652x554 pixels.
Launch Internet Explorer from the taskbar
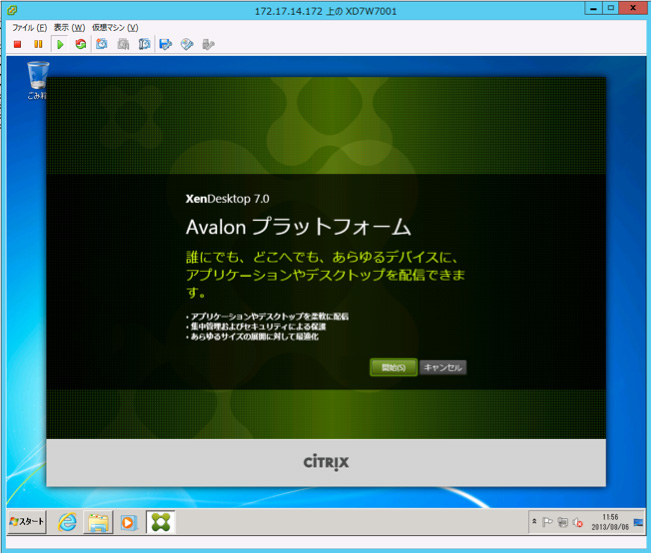coord(67,522)
